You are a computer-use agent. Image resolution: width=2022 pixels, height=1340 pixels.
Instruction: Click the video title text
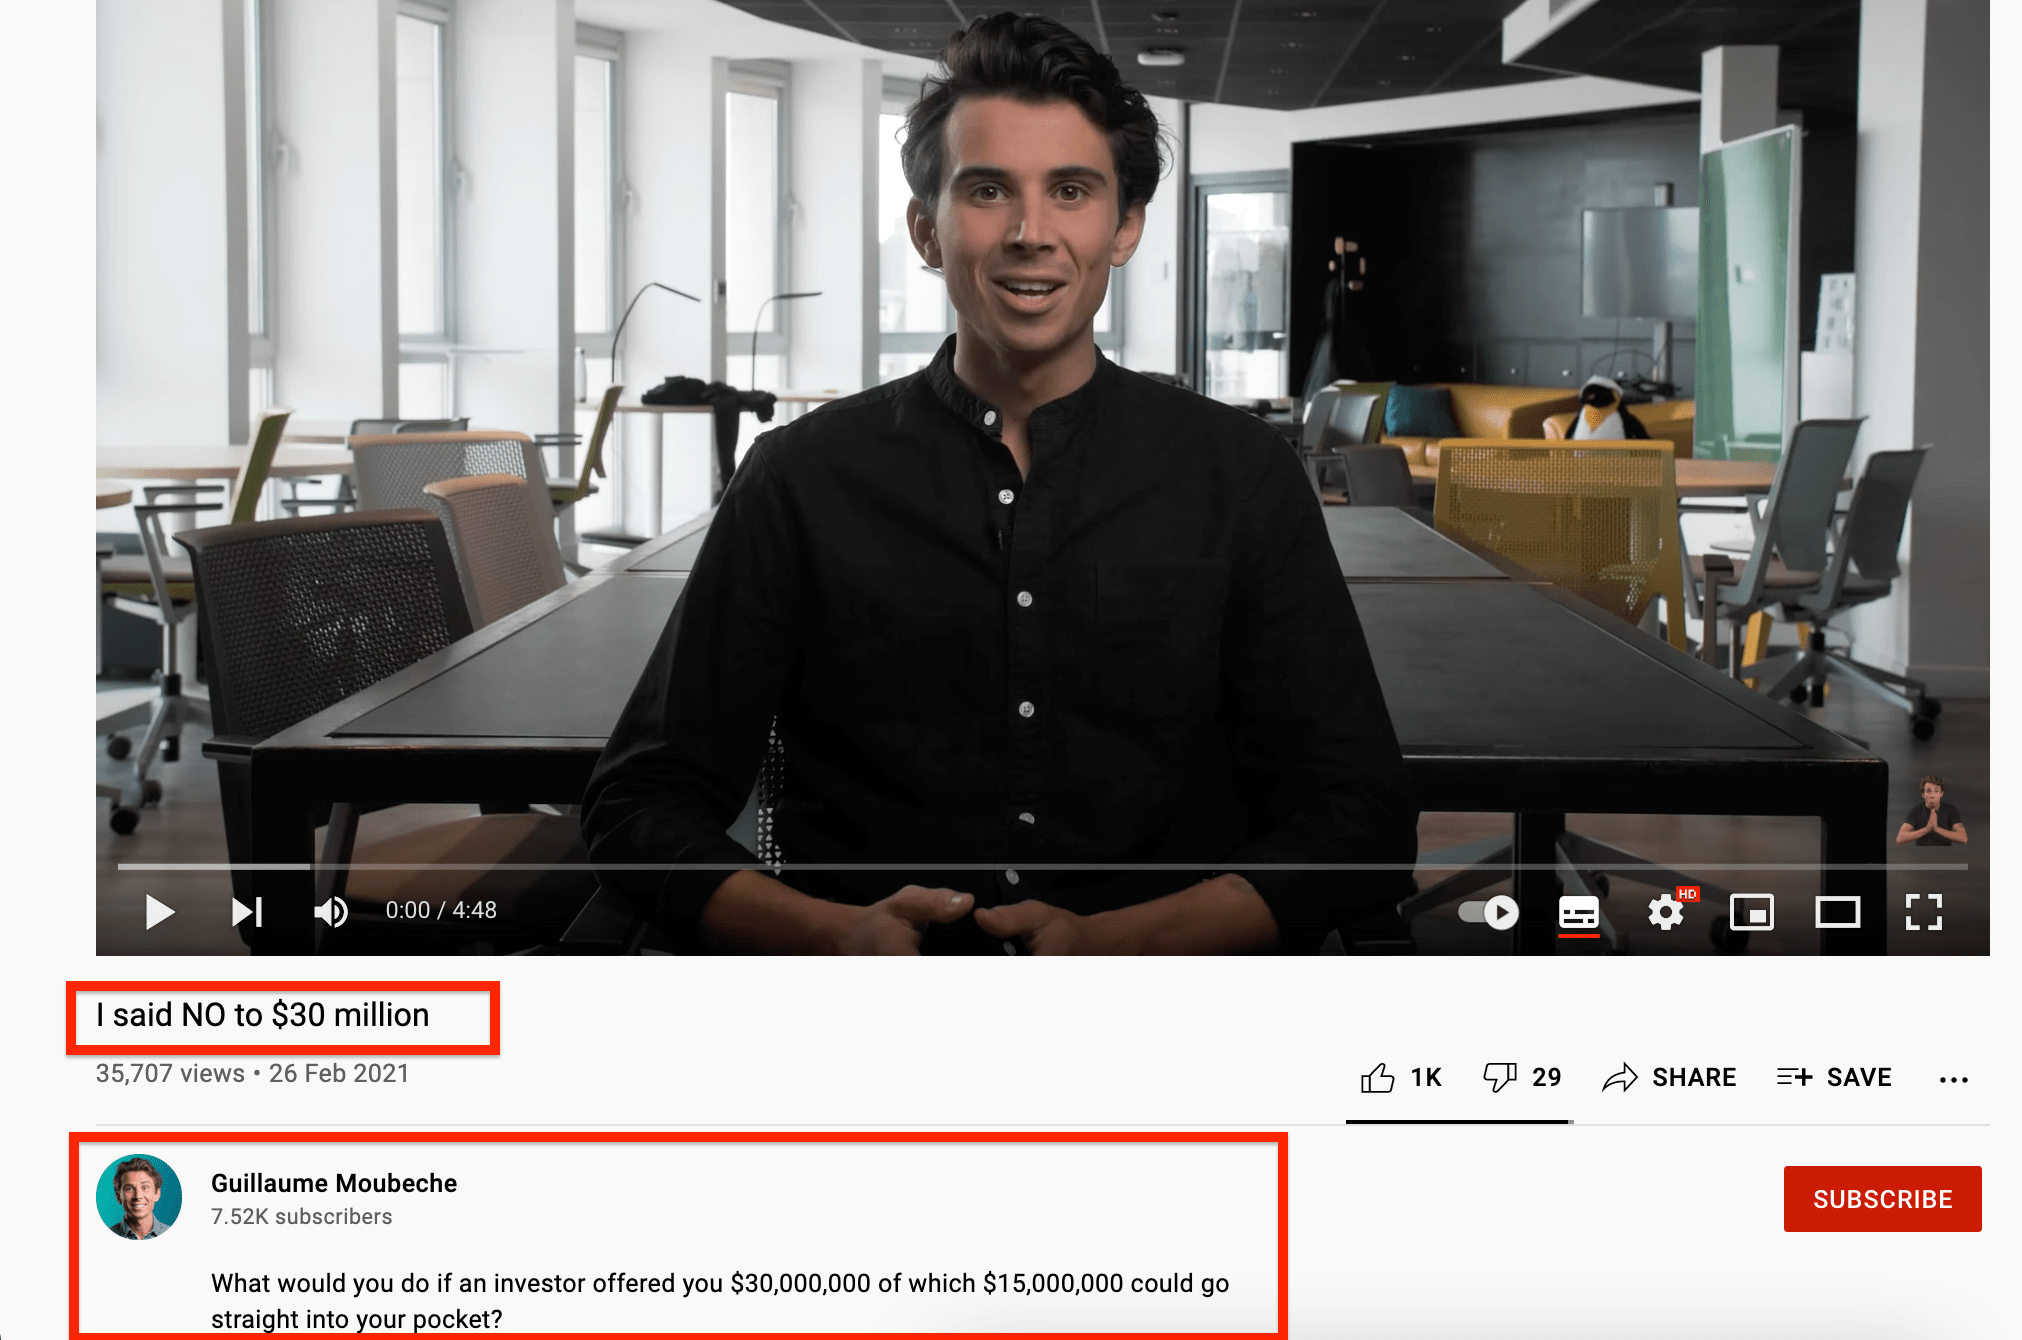(263, 1015)
